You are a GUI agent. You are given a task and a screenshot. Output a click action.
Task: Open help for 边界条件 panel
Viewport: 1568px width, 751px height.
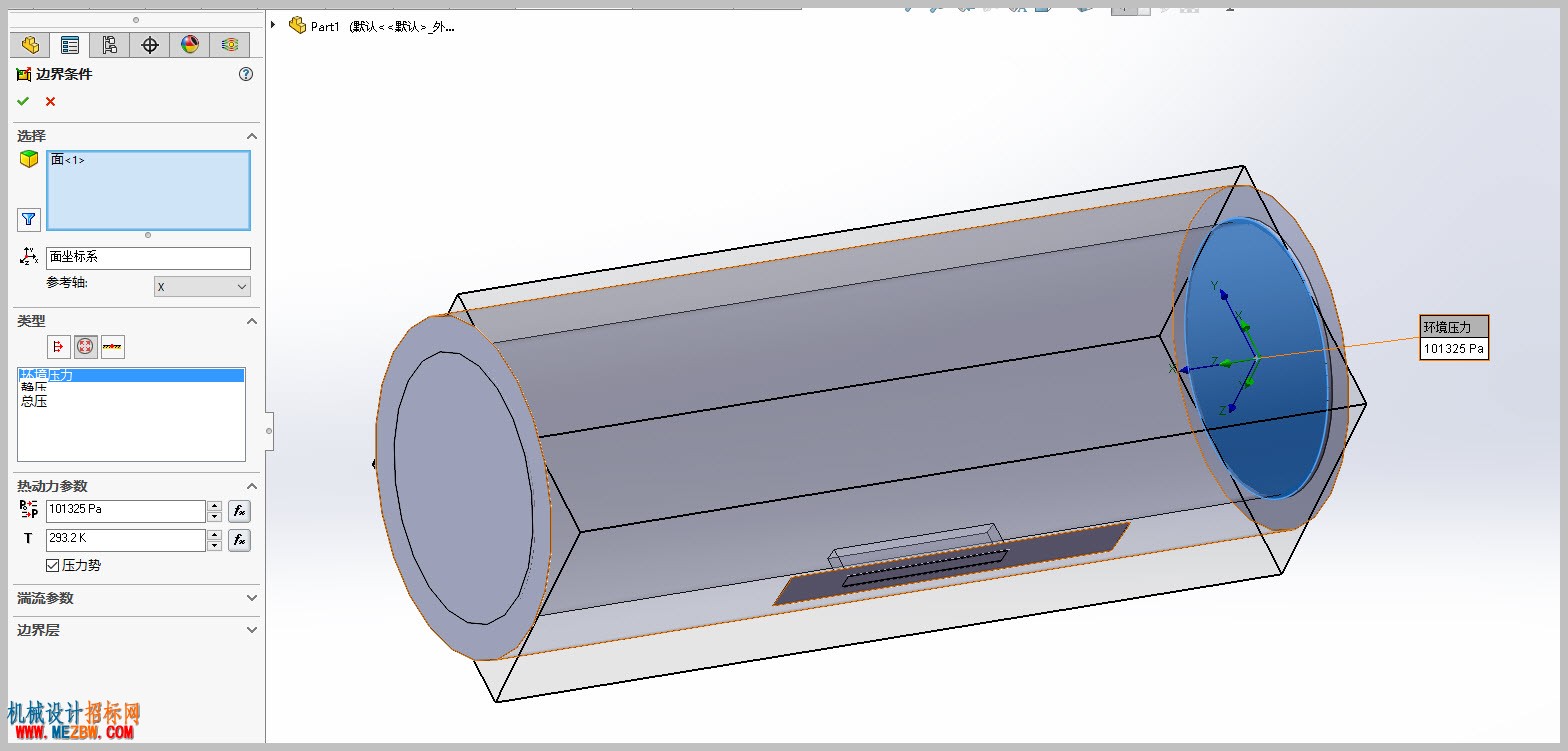tap(246, 74)
